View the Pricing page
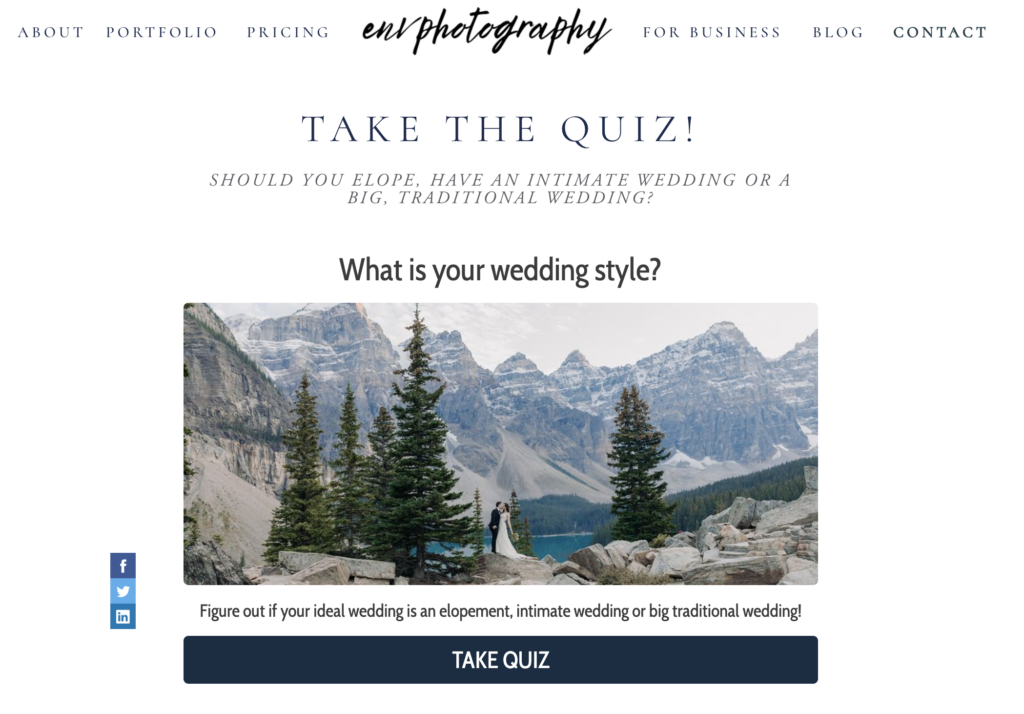Image resolution: width=1024 pixels, height=714 pixels. point(288,32)
